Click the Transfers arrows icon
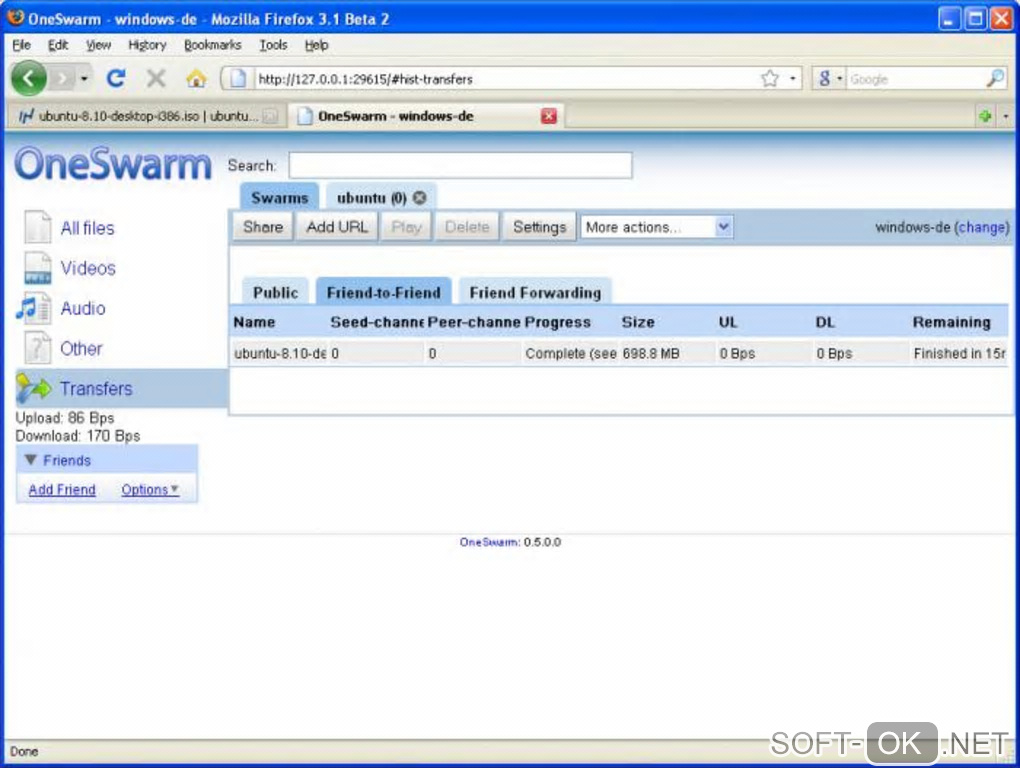1020x768 pixels. point(33,388)
